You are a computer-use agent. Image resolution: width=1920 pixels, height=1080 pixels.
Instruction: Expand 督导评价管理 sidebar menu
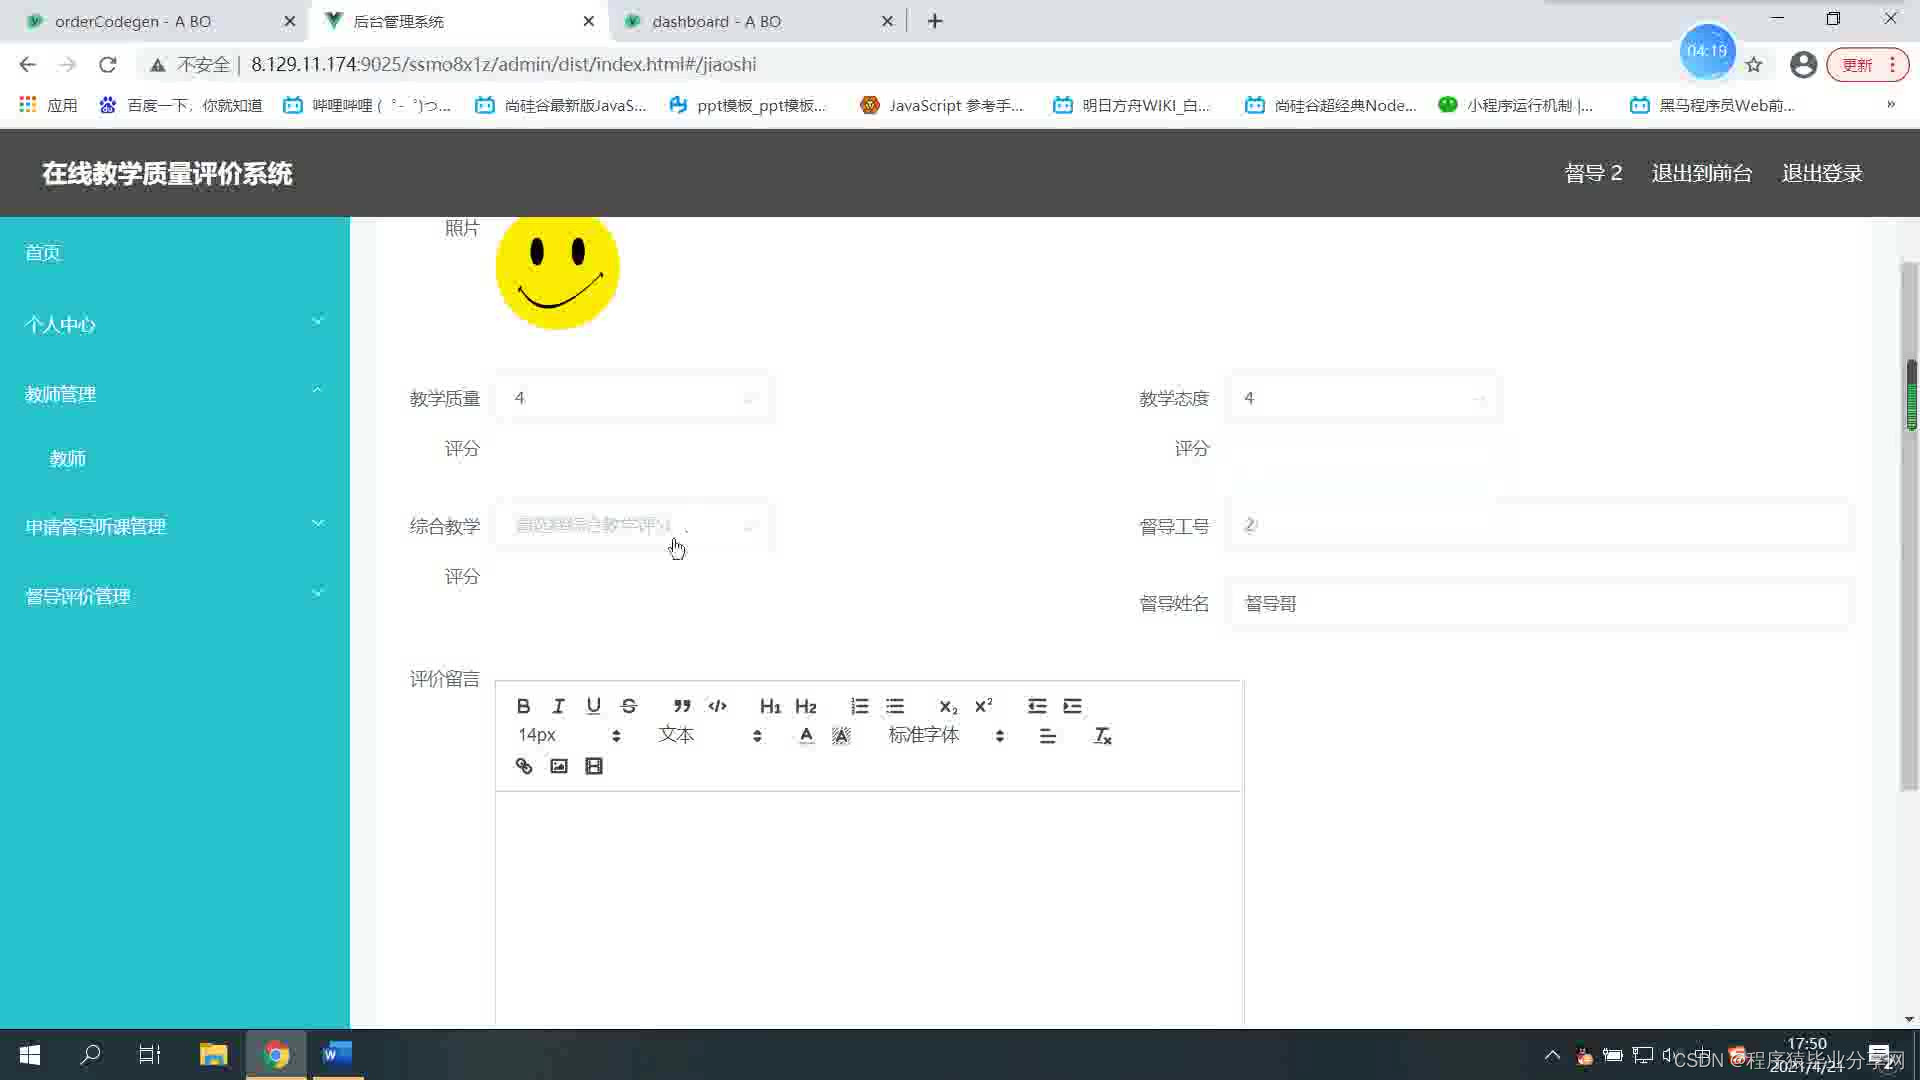click(175, 596)
